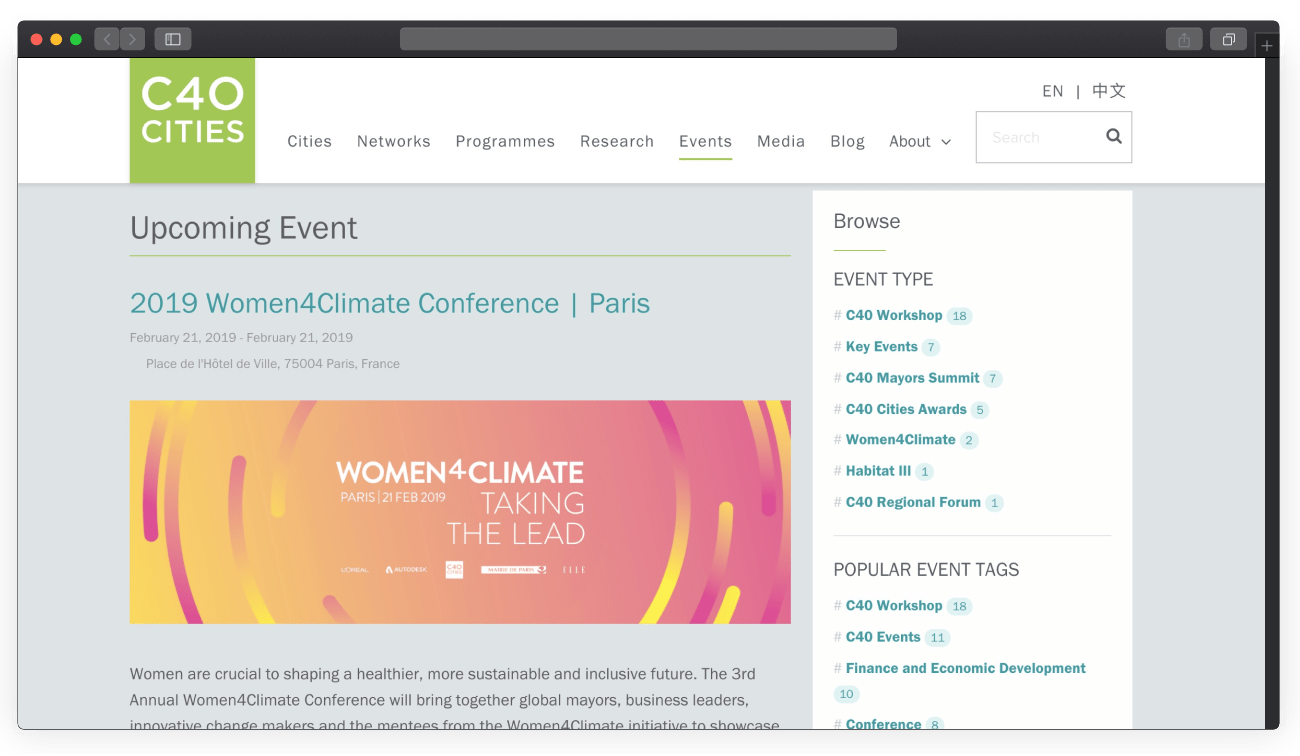1300x756 pixels.
Task: Show all tabs overview button
Action: pyautogui.click(x=1228, y=39)
